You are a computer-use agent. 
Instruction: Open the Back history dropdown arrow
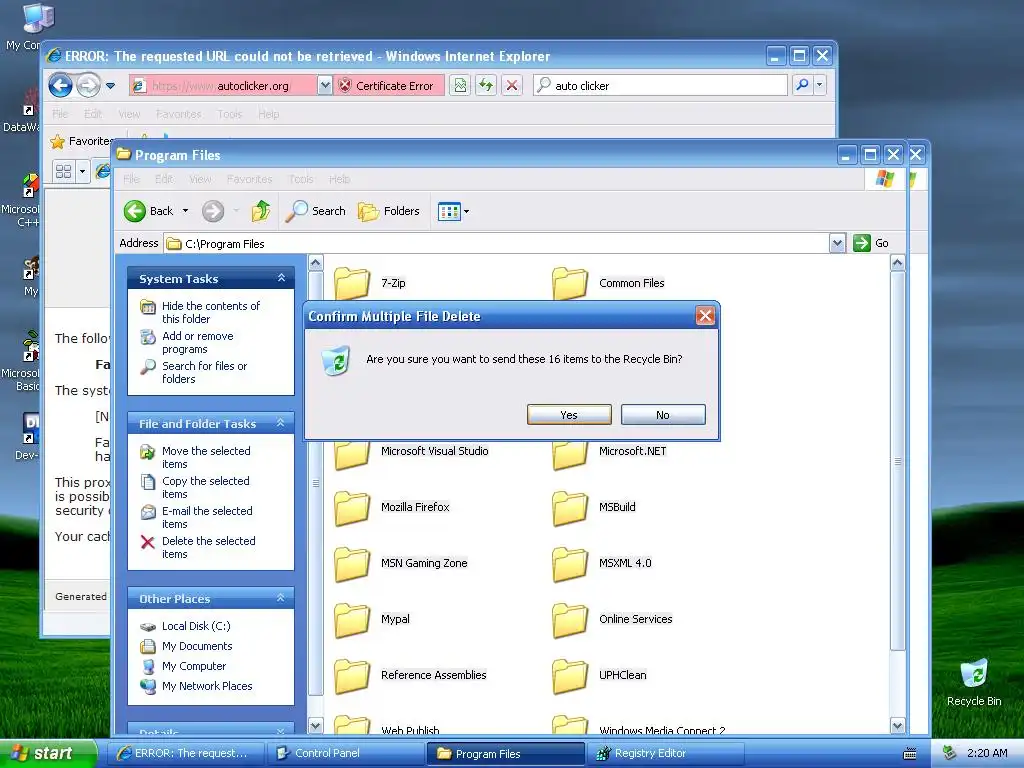(185, 211)
